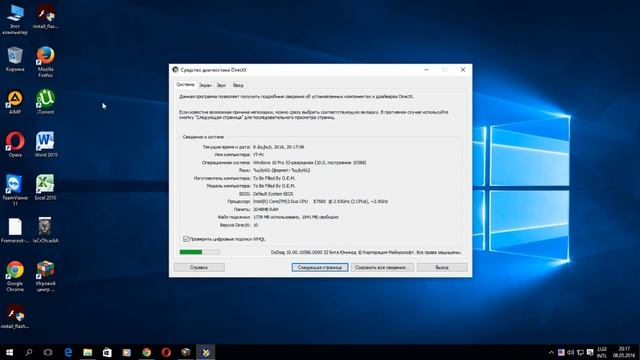Click the Intel Core 2 Duo processor value
The width and height of the screenshot is (640, 360).
pyautogui.click(x=320, y=202)
